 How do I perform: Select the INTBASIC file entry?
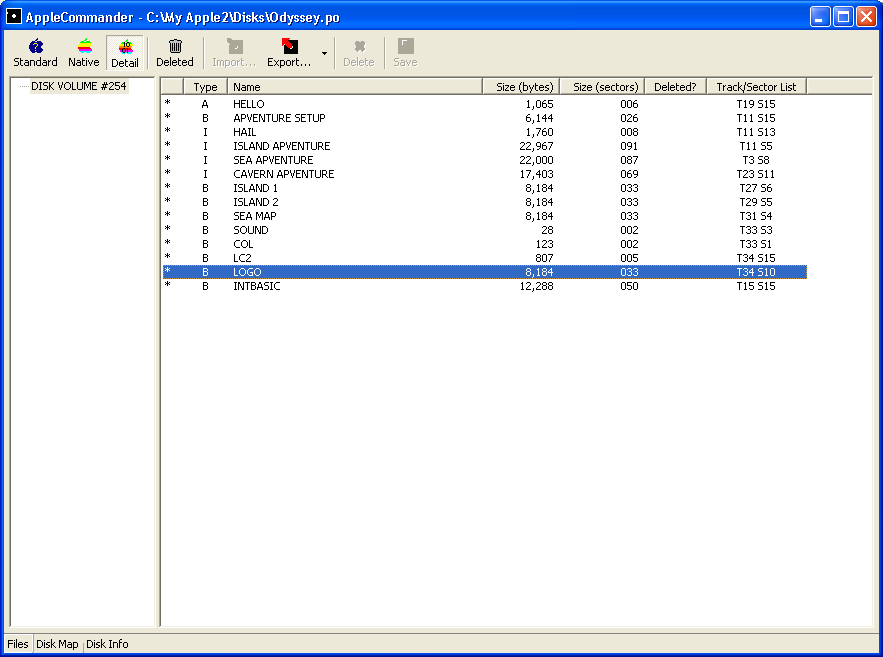[x=256, y=286]
